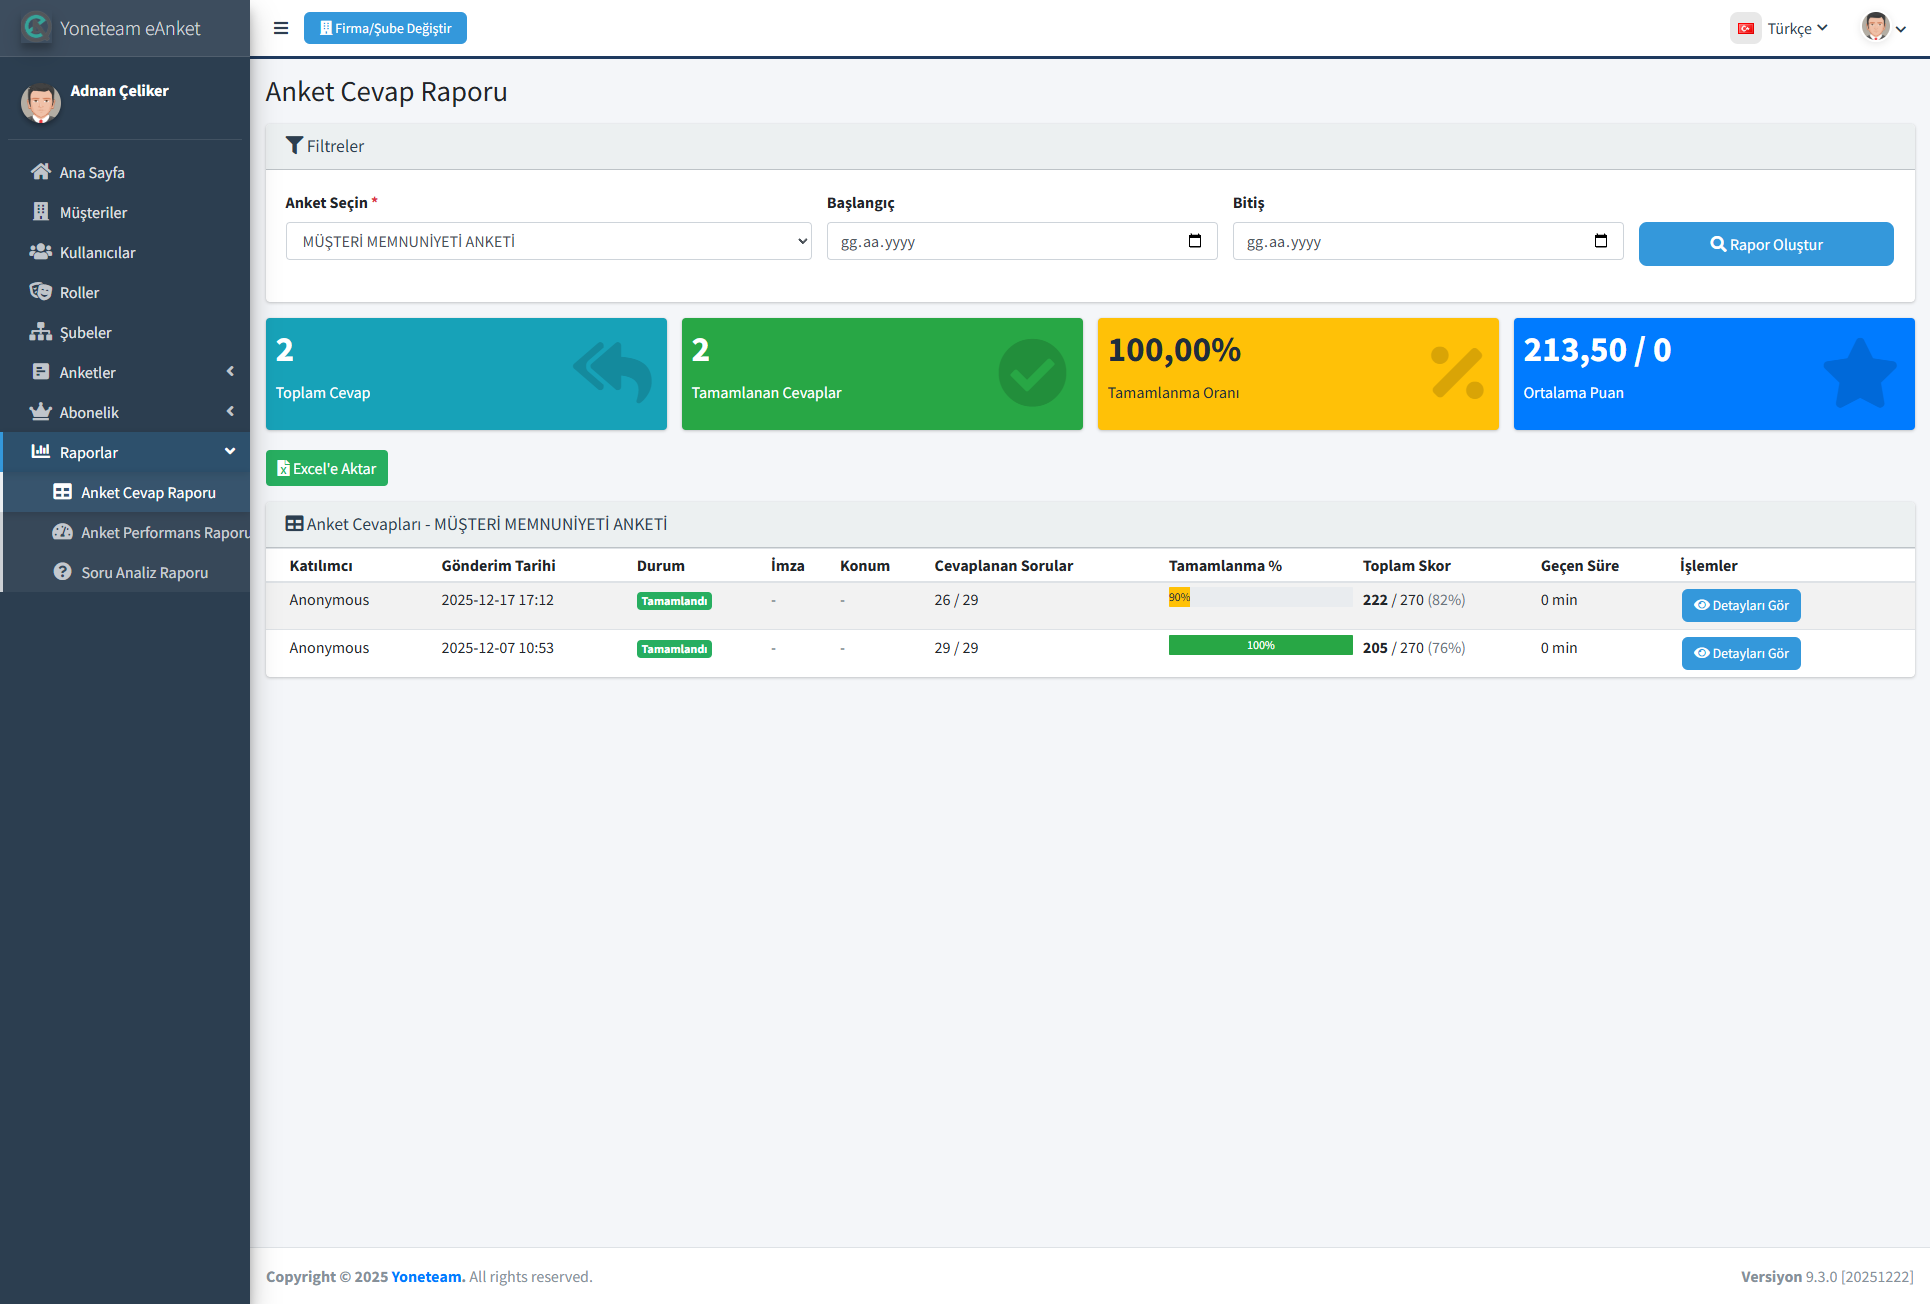Open Başlangıç date calendar picker icon
The height and width of the screenshot is (1304, 1930).
point(1194,241)
